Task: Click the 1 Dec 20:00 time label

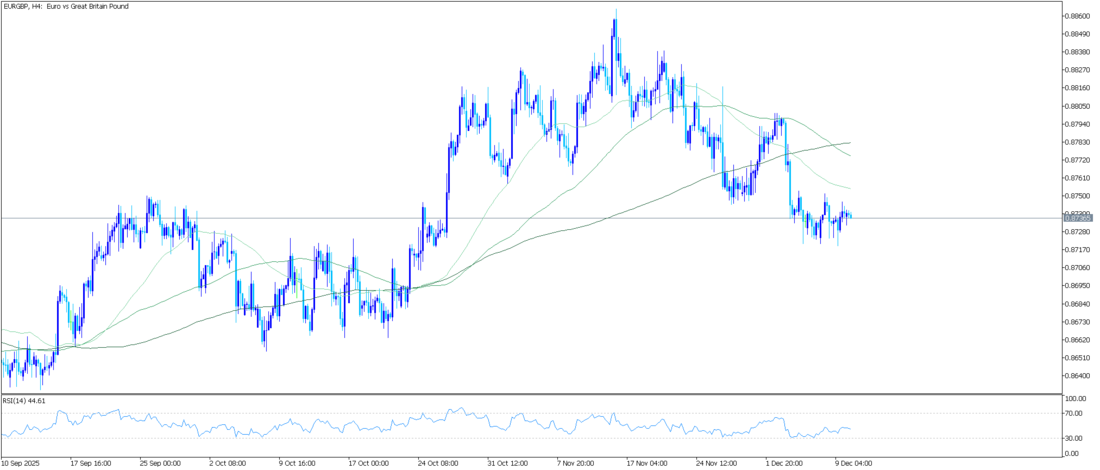Action: [786, 463]
